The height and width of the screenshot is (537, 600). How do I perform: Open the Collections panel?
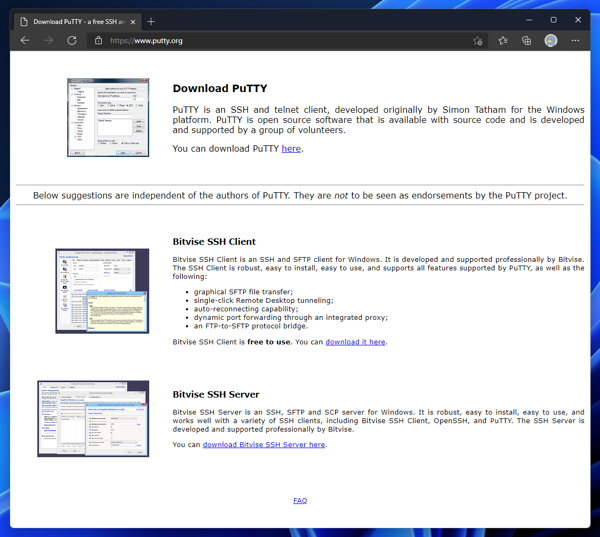point(527,41)
